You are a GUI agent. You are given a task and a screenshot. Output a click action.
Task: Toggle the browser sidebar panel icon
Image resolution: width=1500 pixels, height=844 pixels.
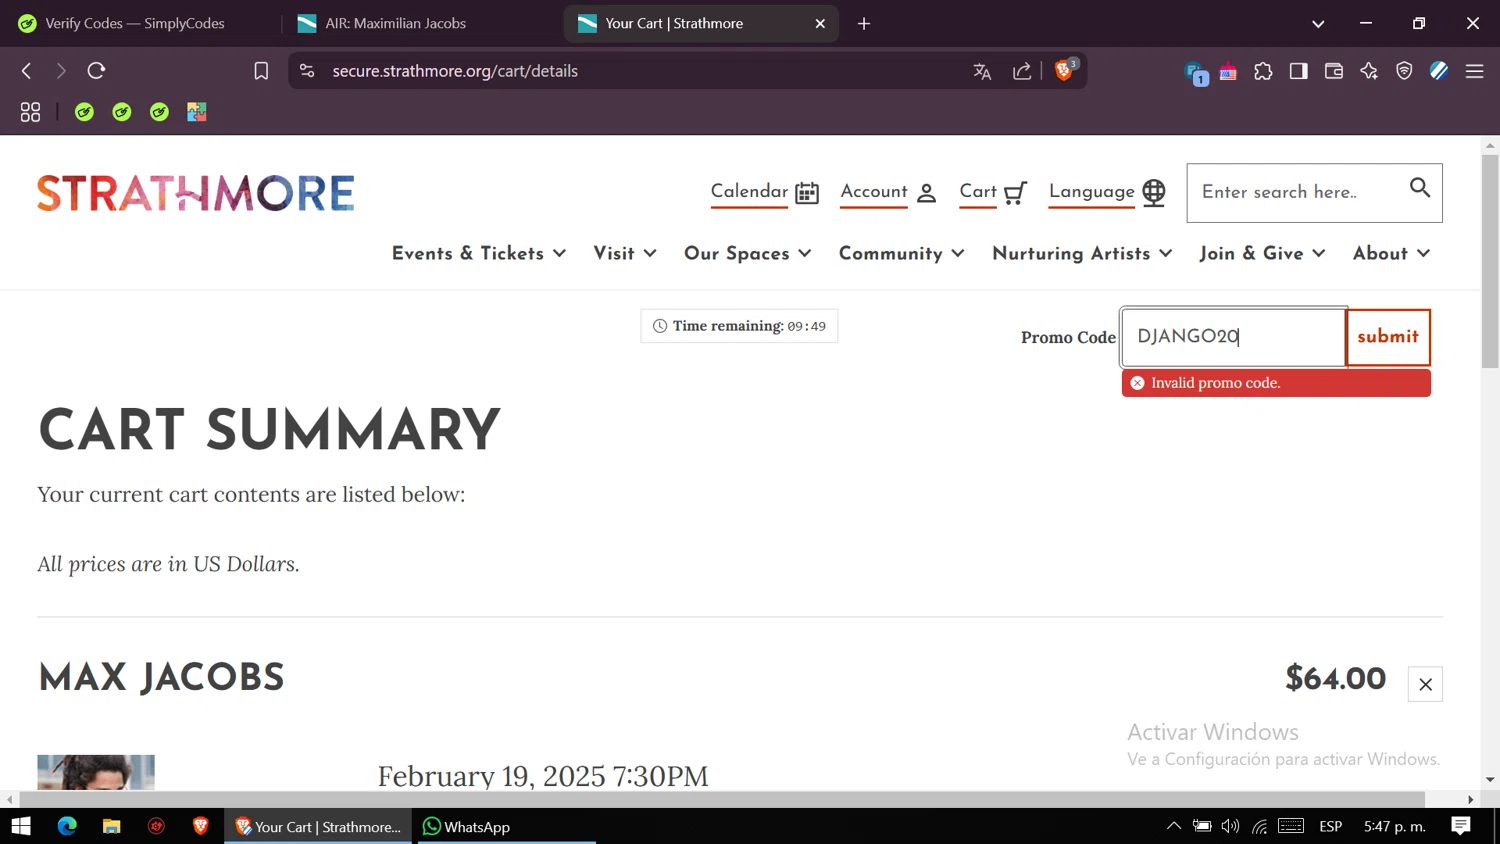[1298, 71]
